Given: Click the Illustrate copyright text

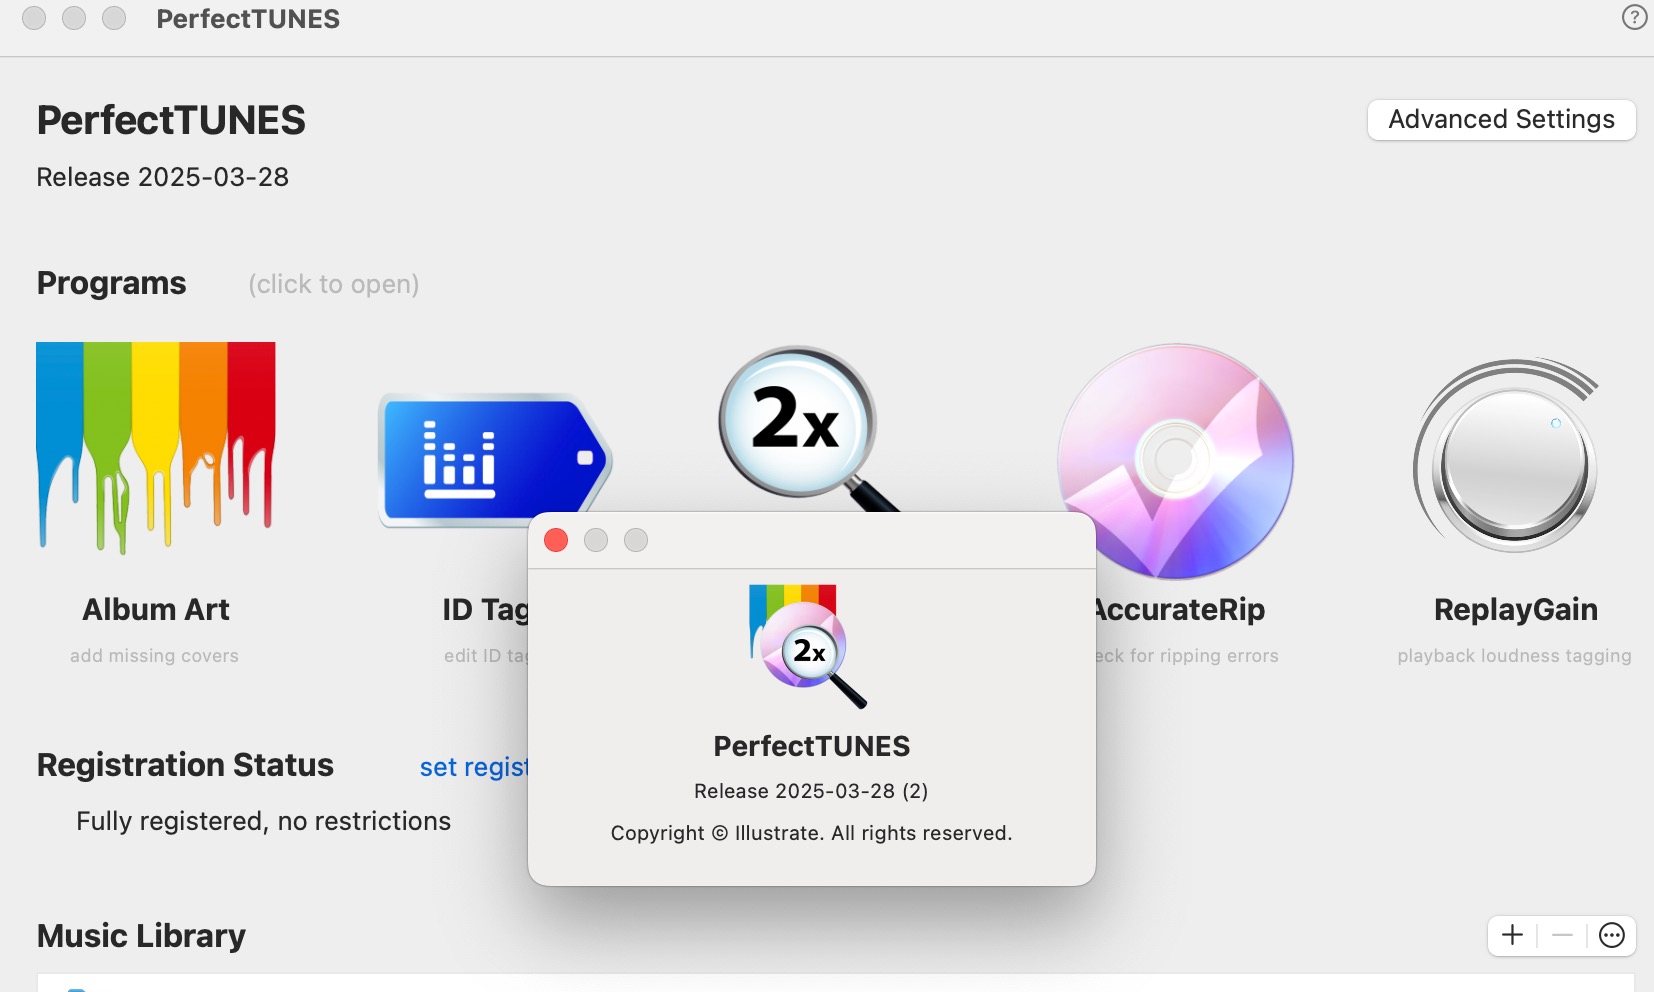Looking at the screenshot, I should (x=811, y=833).
